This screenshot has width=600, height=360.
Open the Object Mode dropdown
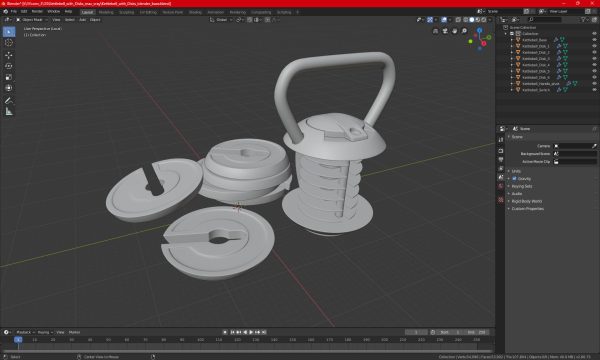point(32,20)
